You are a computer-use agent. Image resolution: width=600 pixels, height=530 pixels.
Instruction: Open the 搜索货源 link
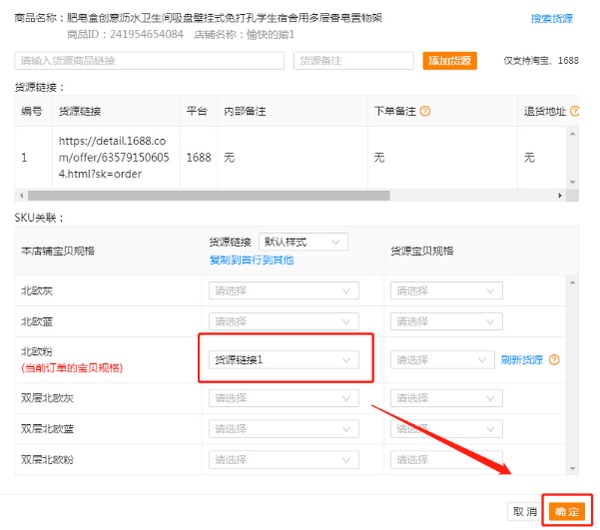[x=552, y=19]
